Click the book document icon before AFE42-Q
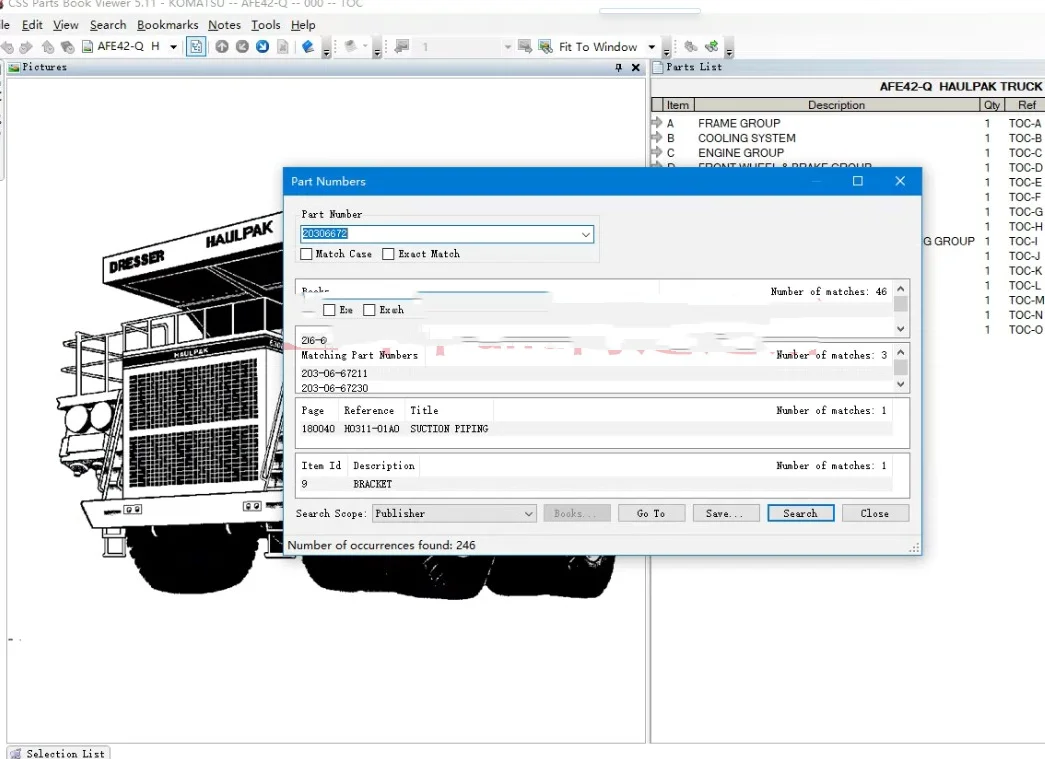Screen dimensions: 1045x759 click(x=87, y=47)
